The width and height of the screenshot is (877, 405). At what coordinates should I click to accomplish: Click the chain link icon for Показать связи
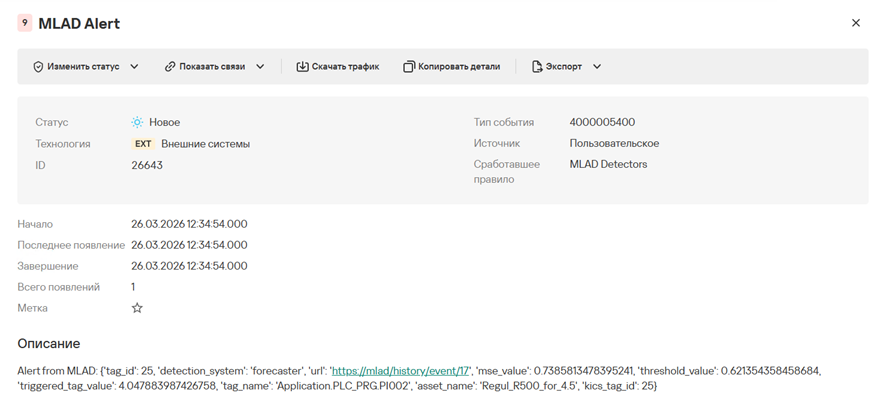click(170, 67)
